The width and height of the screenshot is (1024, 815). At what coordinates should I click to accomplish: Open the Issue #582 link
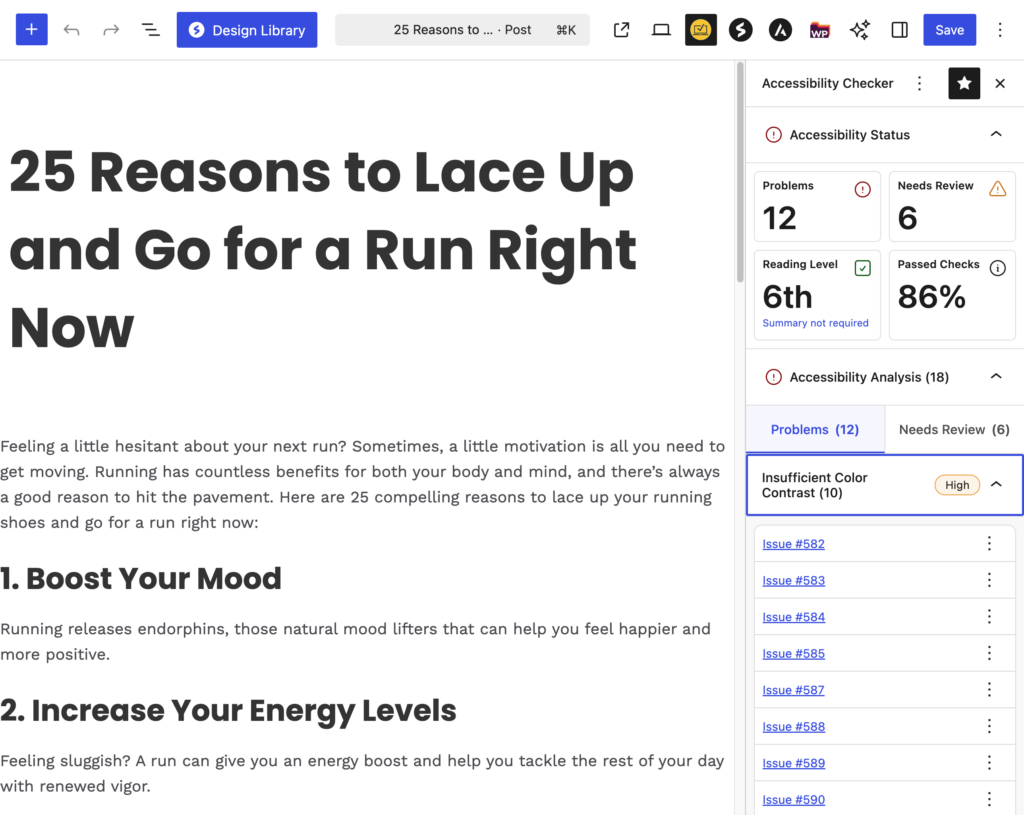coord(793,544)
